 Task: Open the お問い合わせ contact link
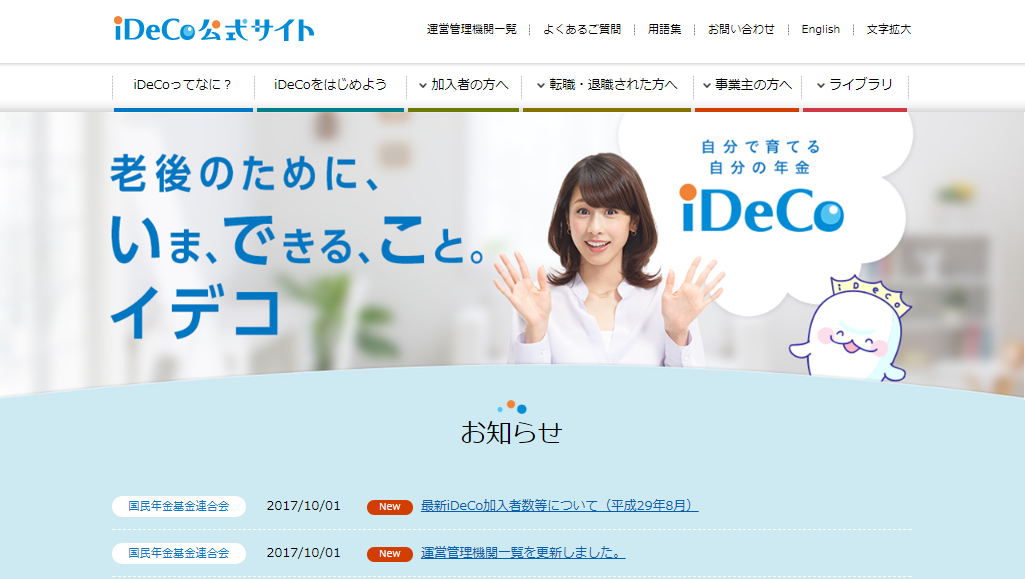(741, 29)
